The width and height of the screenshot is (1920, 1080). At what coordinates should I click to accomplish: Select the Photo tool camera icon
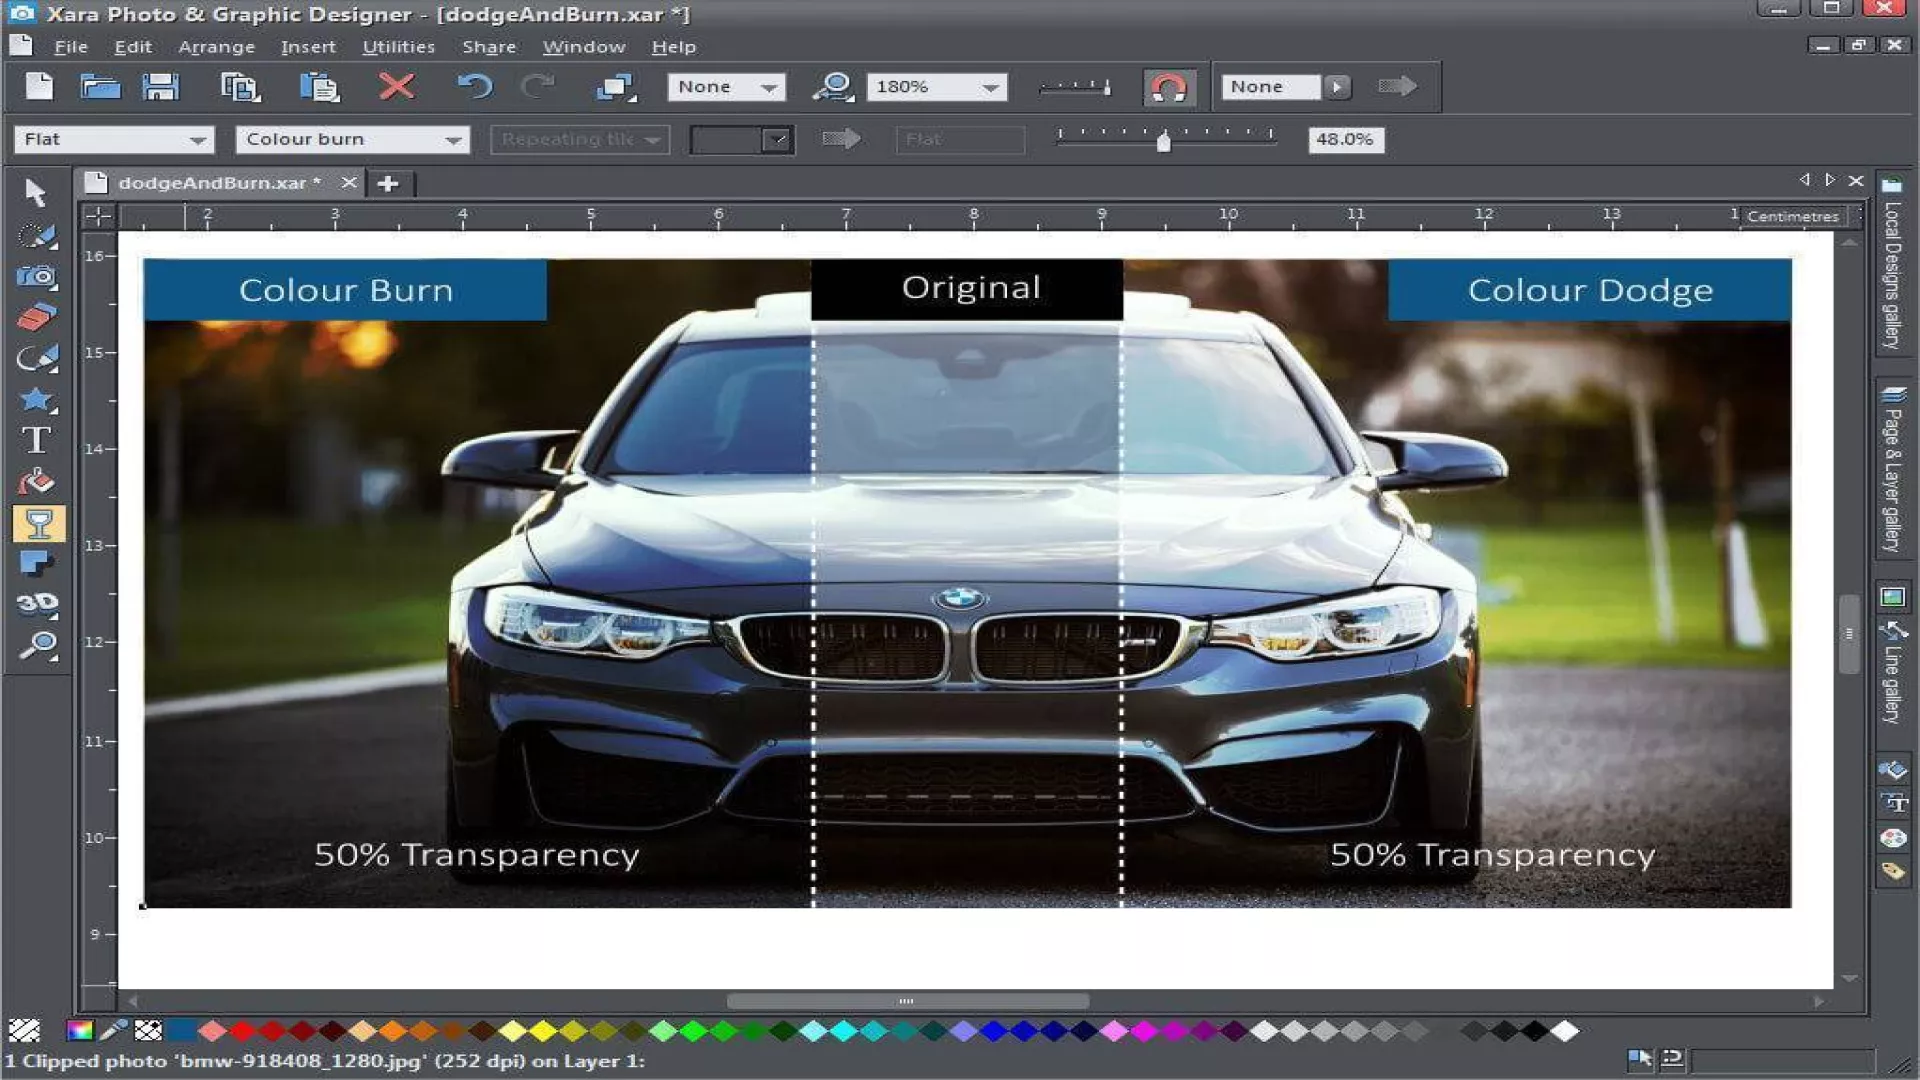coord(38,276)
